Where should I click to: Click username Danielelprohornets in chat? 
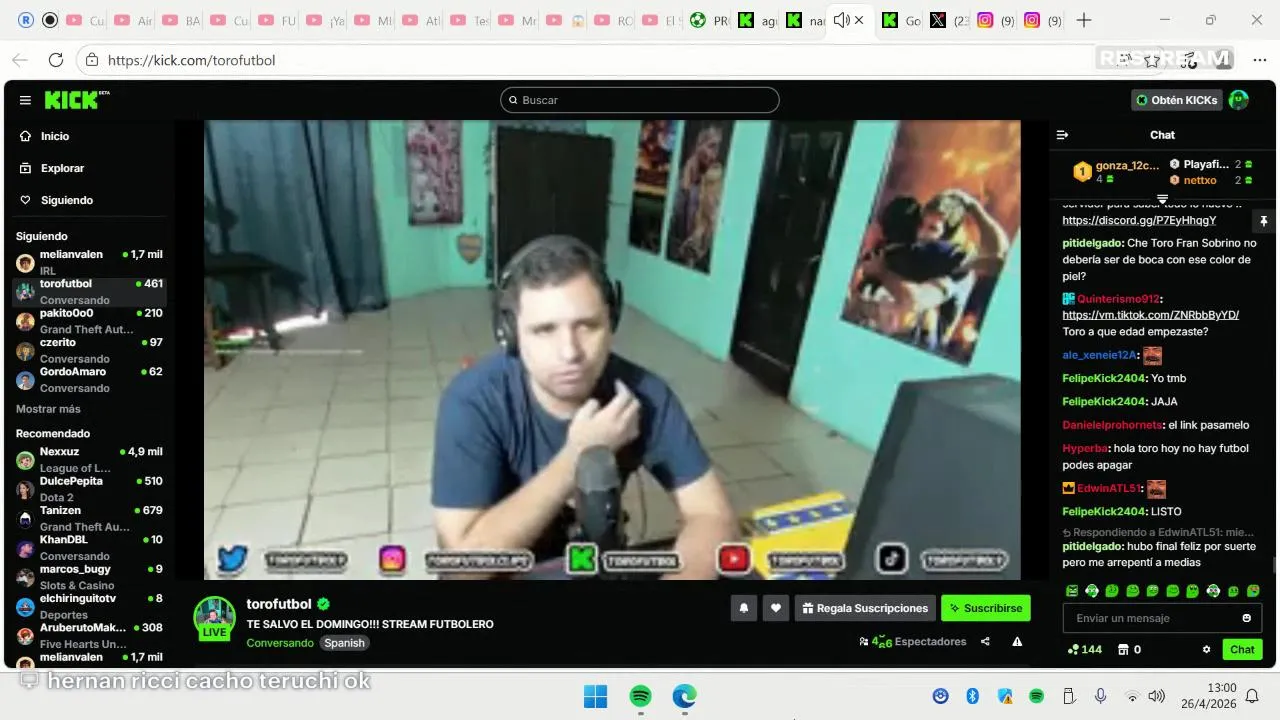pos(1113,425)
